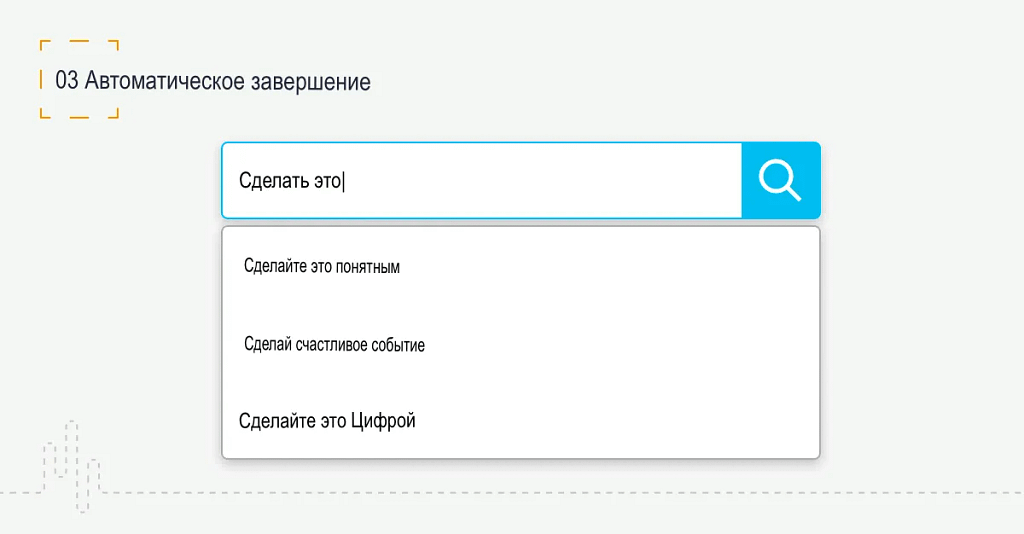1024x534 pixels.
Task: Click the orange vertical bar beside the heading
Action: tap(41, 80)
